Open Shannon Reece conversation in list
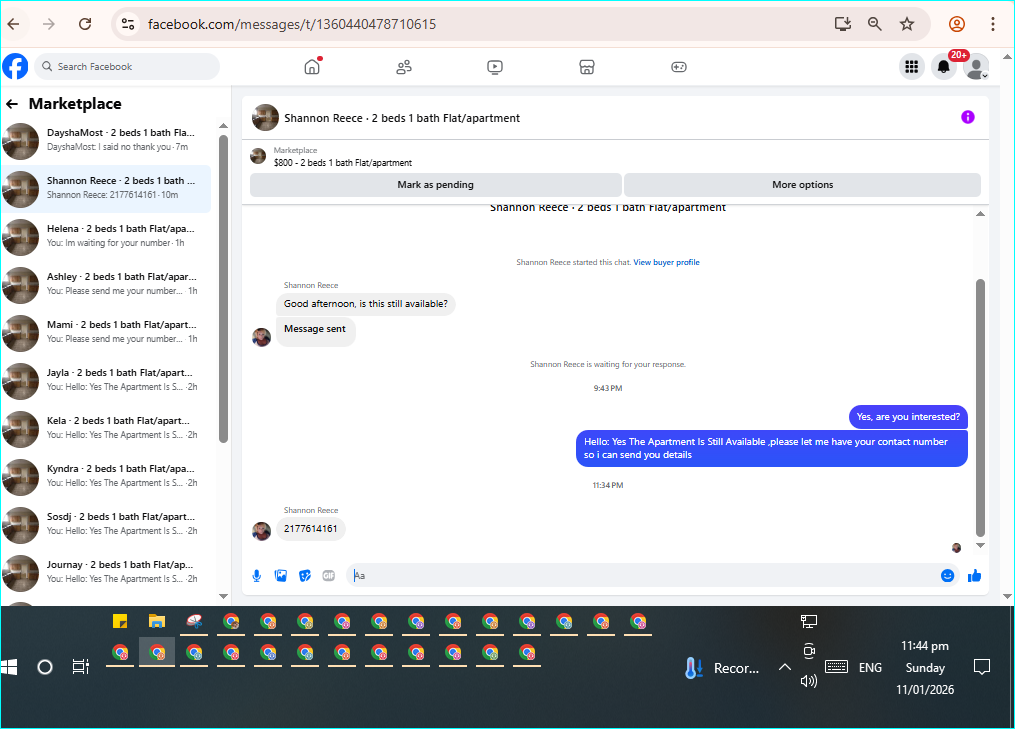 107,188
